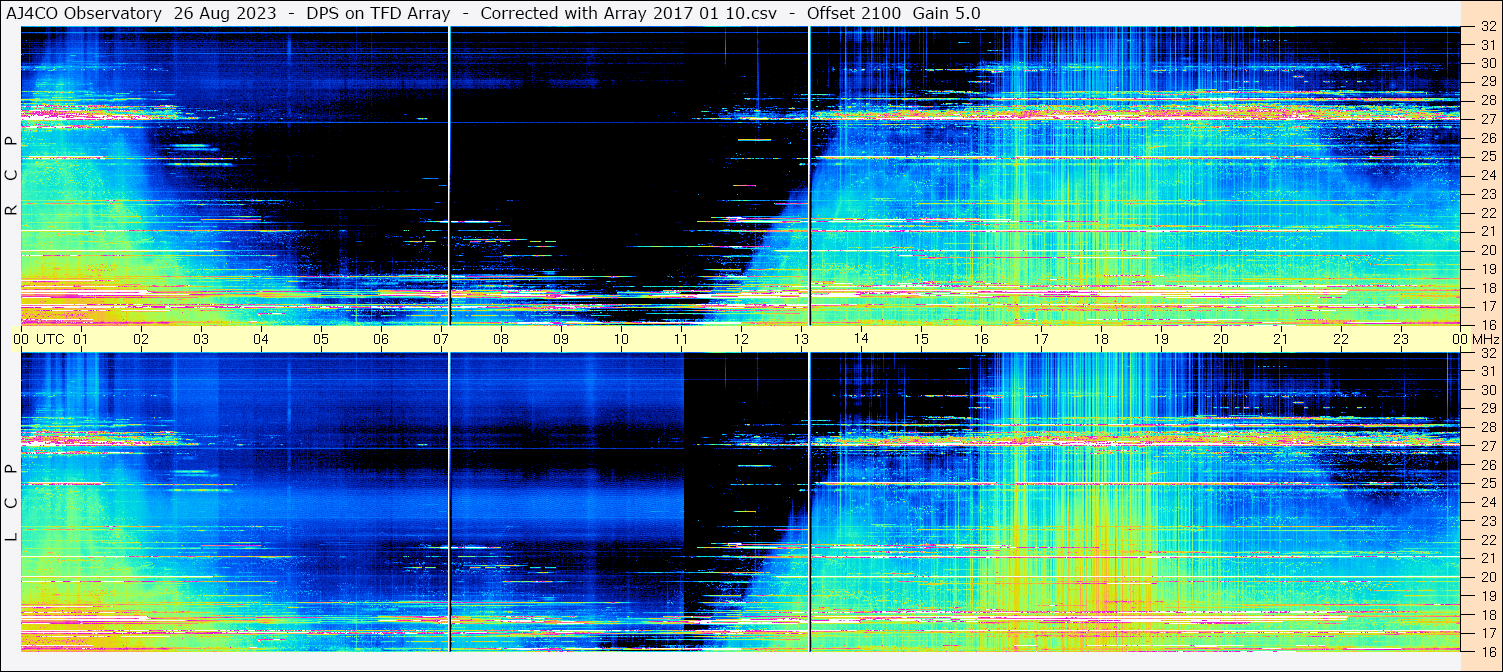The width and height of the screenshot is (1503, 672).
Task: Click the '14' hour label on time axis
Action: coord(861,339)
